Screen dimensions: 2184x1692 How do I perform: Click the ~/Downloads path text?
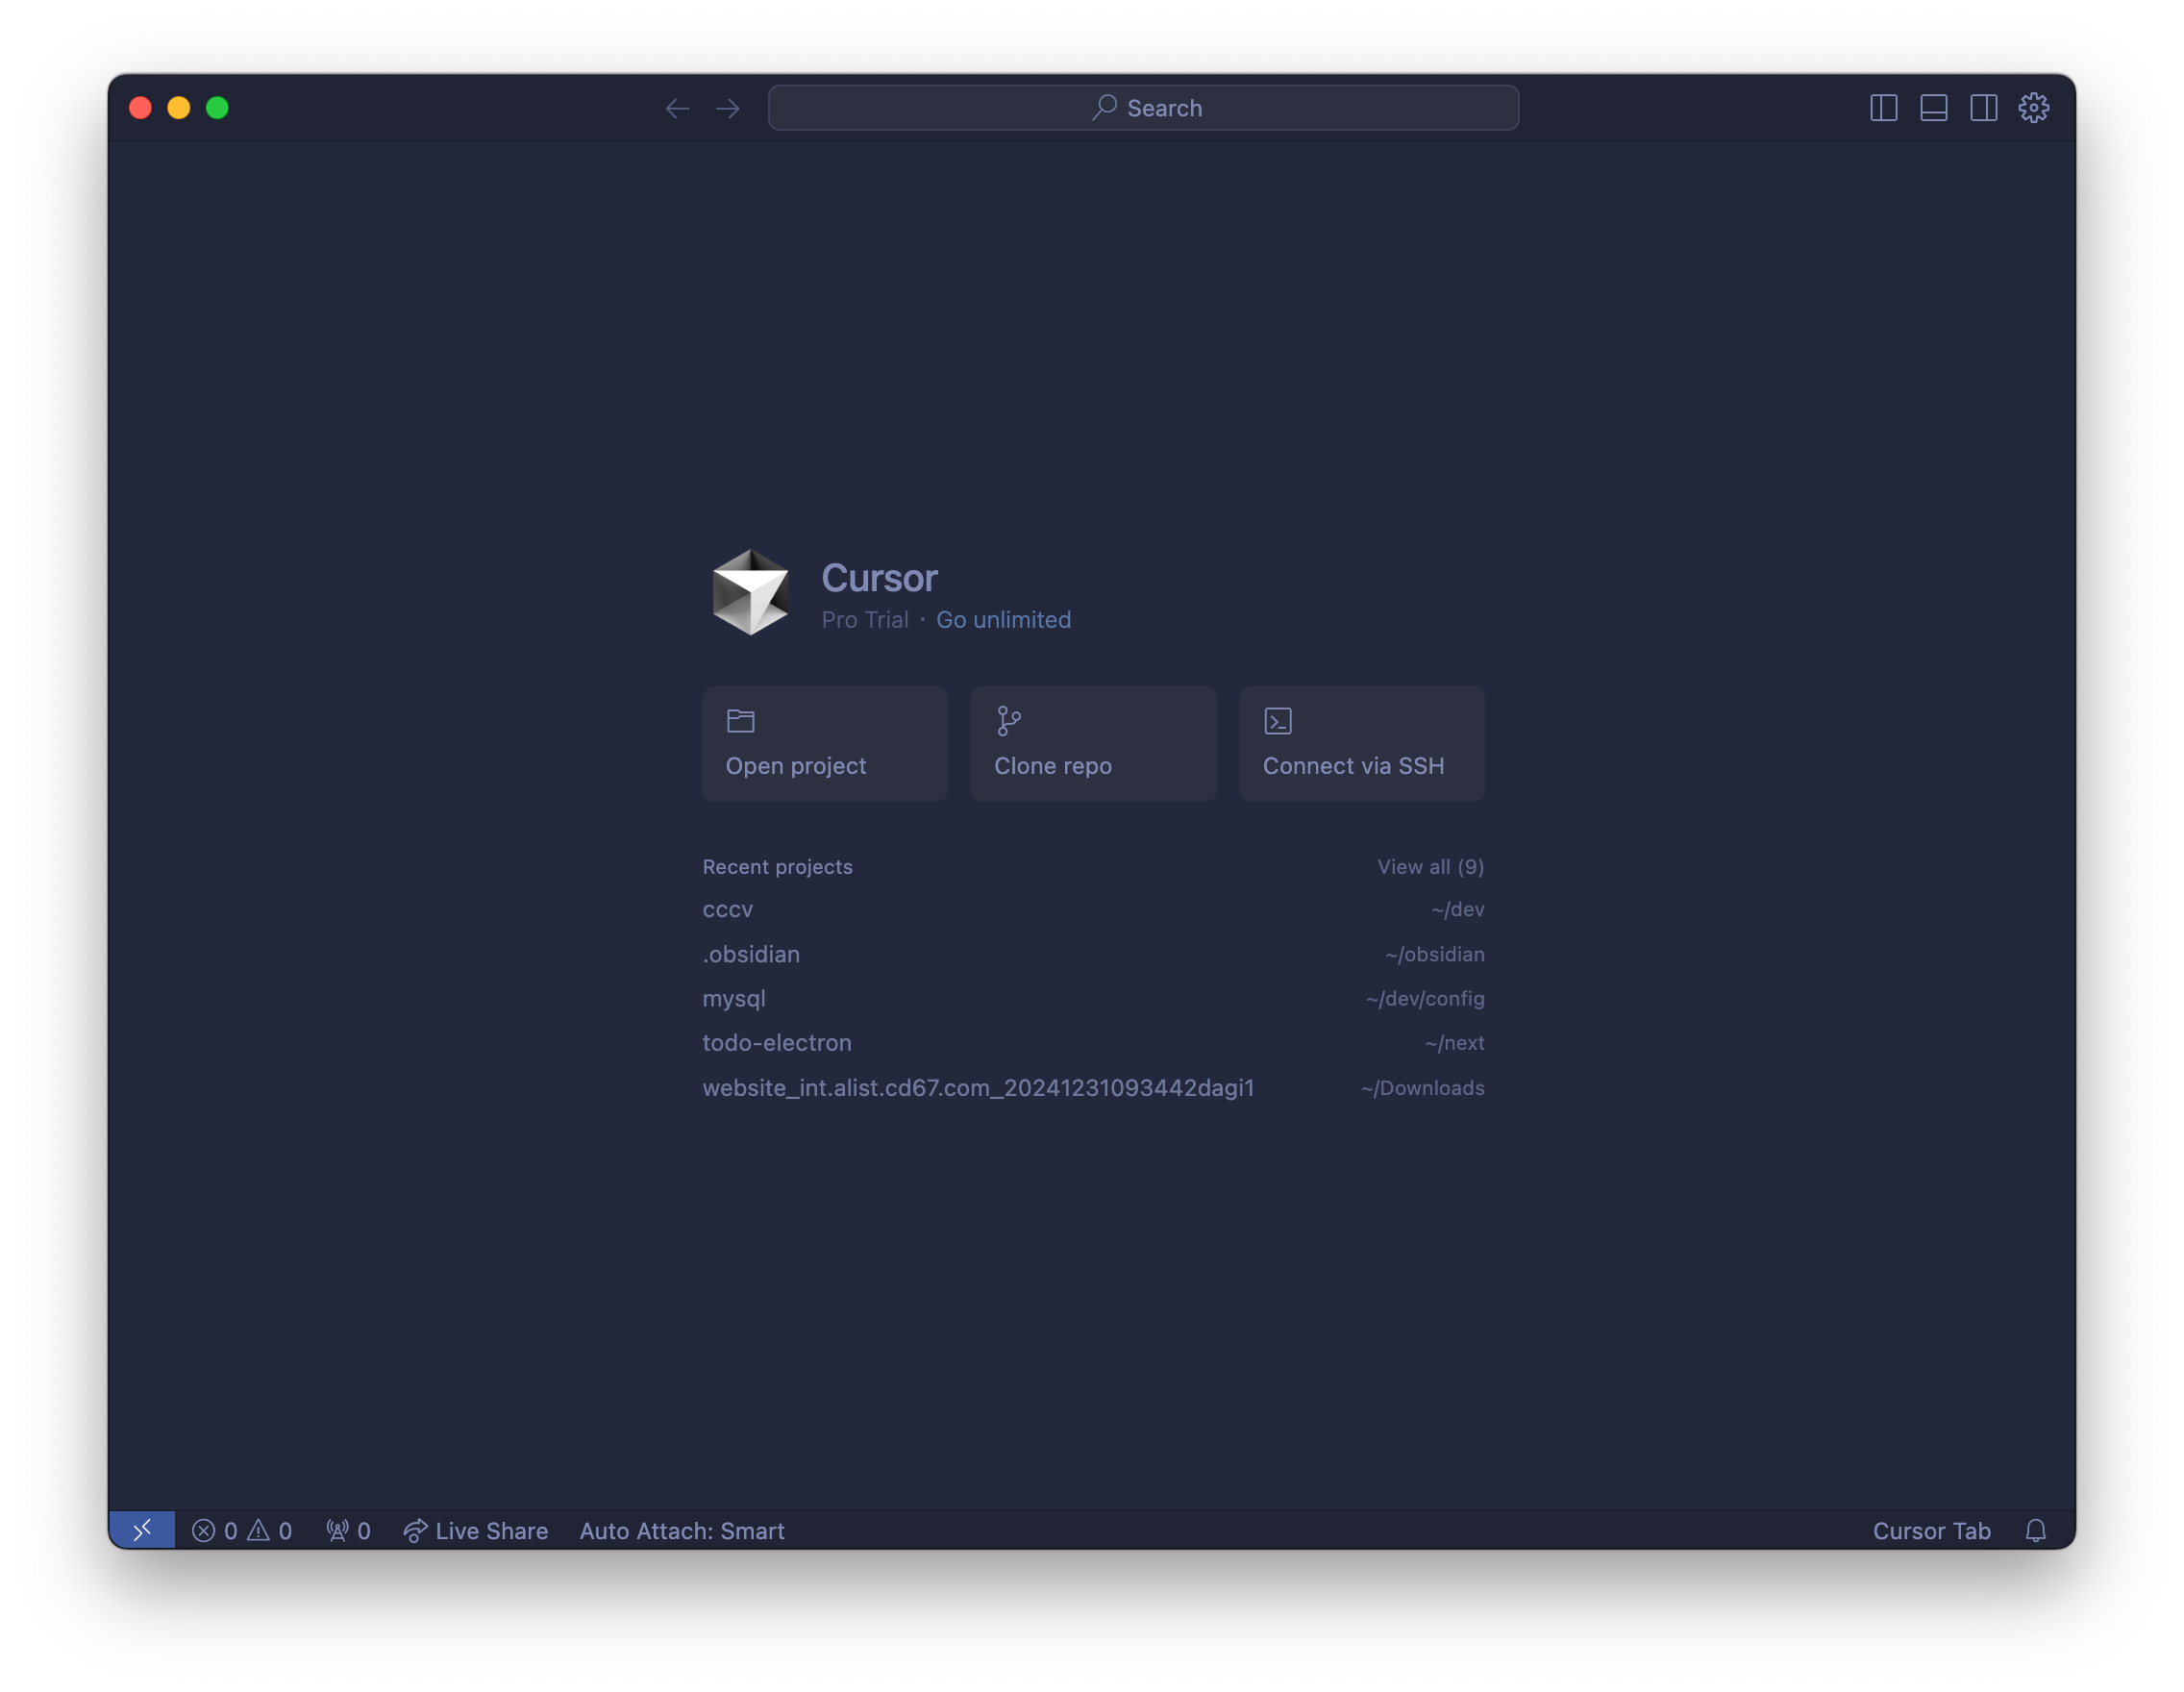[x=1422, y=1088]
